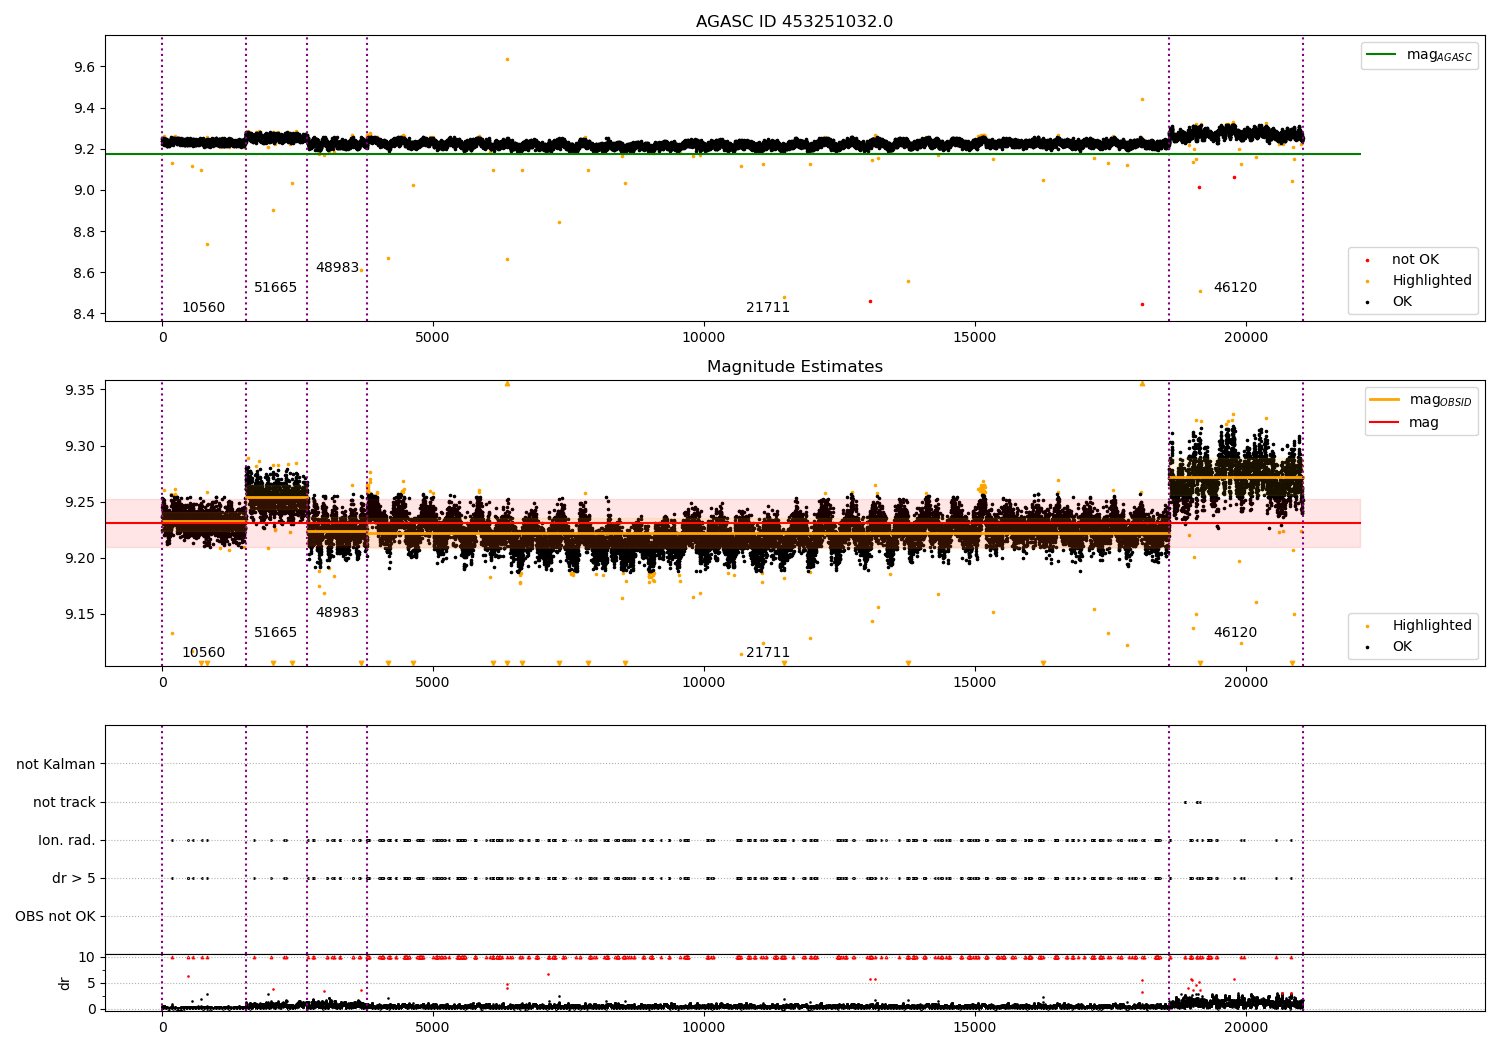Click x-axis tick 5000 under bottom plot

433,1027
